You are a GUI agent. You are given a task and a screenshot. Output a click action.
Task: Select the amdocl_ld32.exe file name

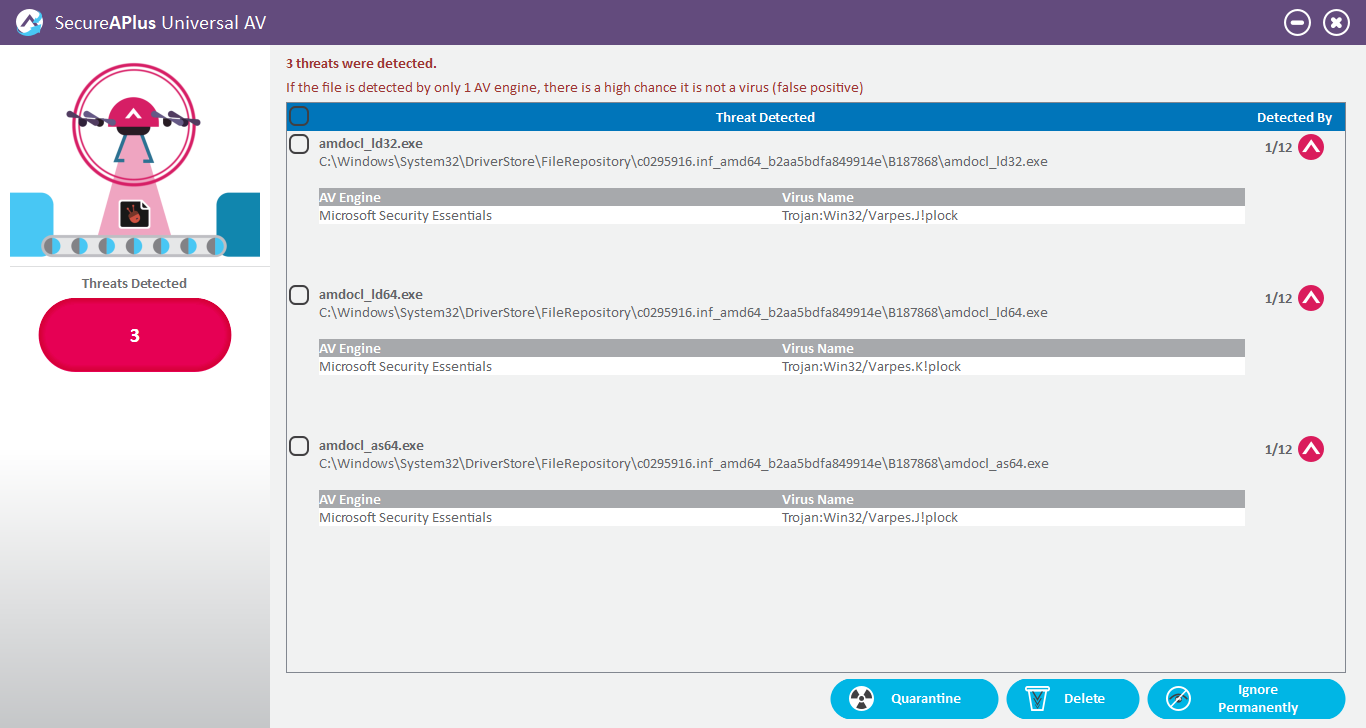(371, 143)
